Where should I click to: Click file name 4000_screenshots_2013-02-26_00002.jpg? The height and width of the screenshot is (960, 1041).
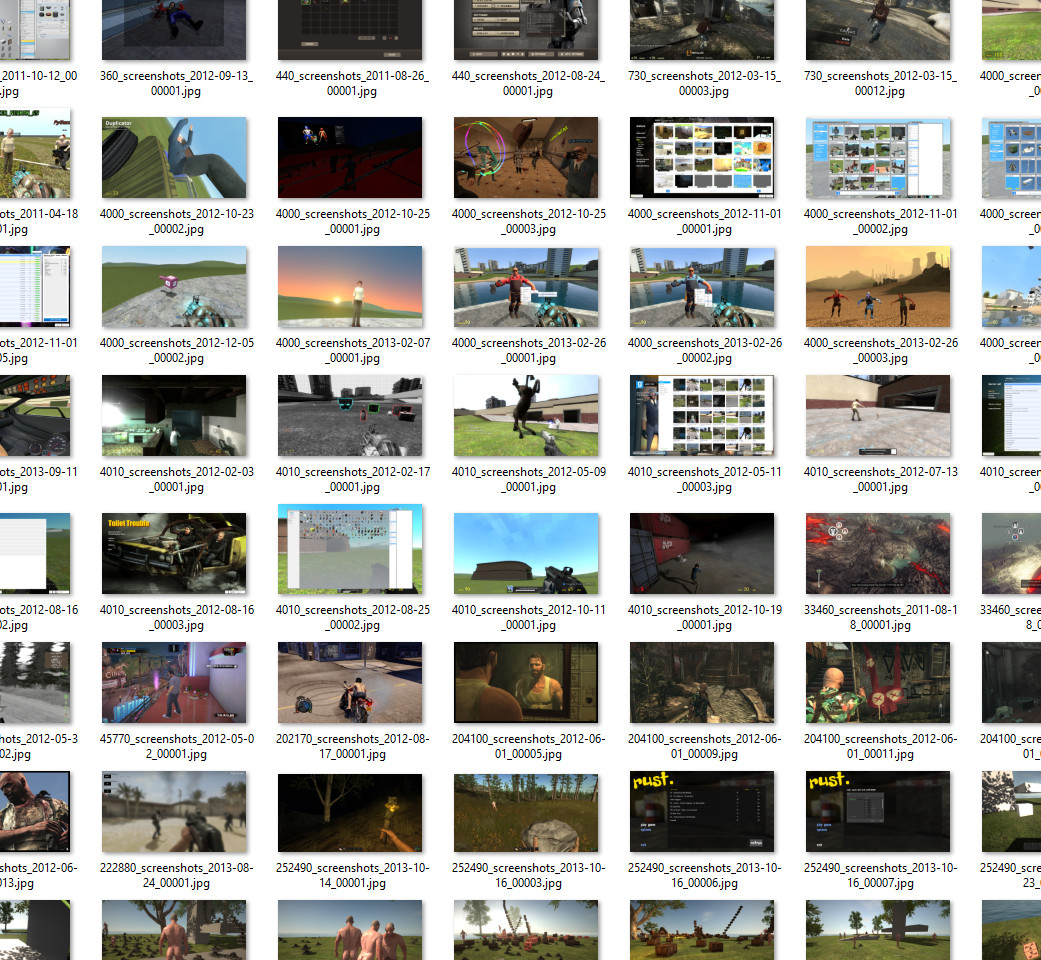point(704,351)
